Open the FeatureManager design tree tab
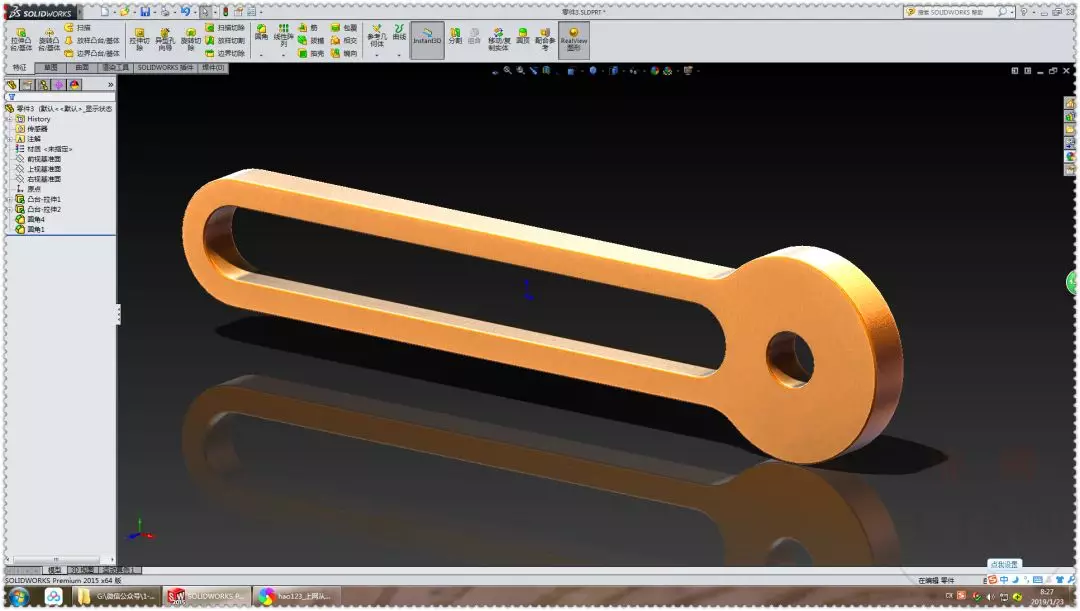 click(12, 85)
